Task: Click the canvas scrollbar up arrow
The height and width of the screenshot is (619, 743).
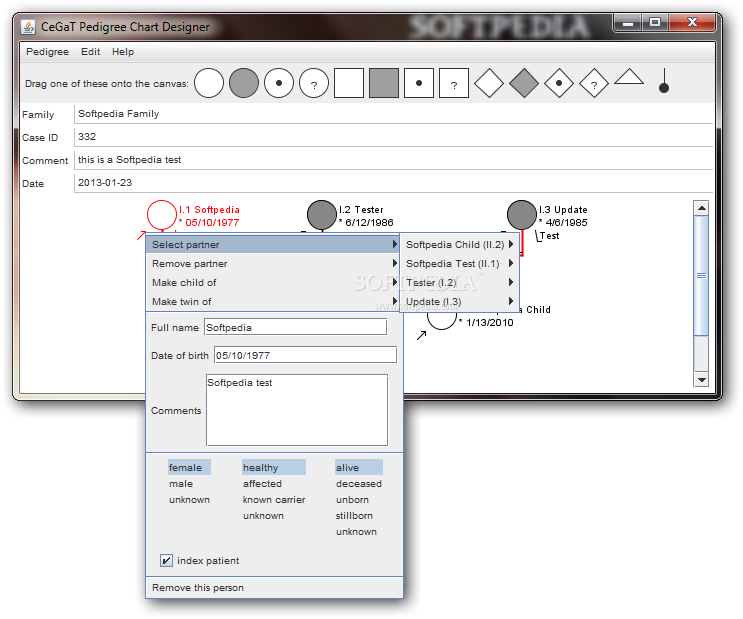Action: pyautogui.click(x=701, y=209)
